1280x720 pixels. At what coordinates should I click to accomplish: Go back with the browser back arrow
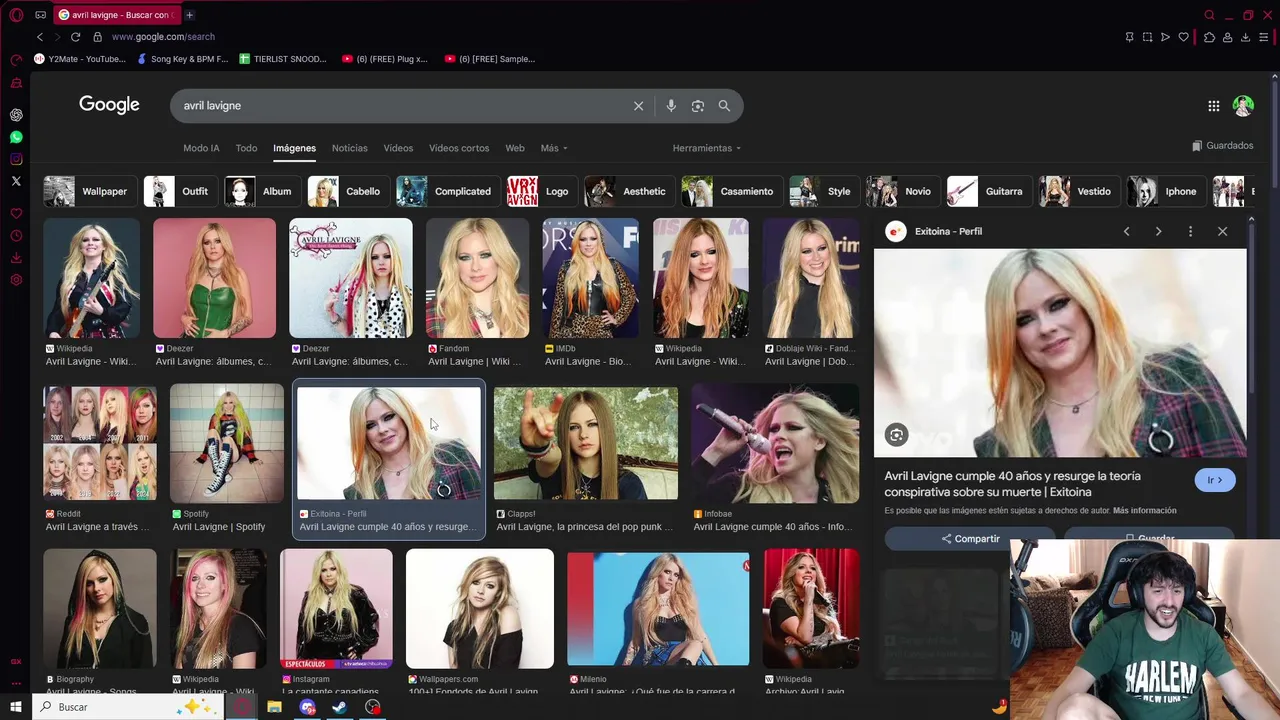(x=40, y=37)
